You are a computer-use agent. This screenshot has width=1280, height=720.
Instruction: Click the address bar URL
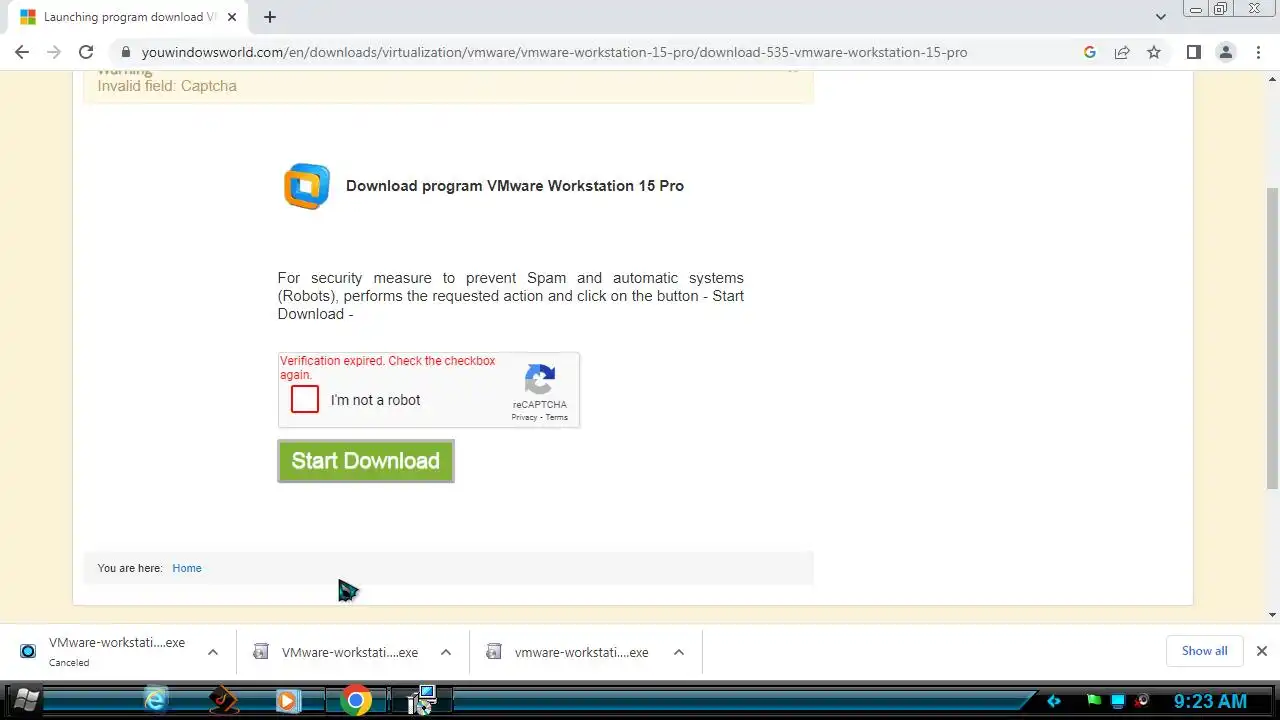[x=554, y=52]
